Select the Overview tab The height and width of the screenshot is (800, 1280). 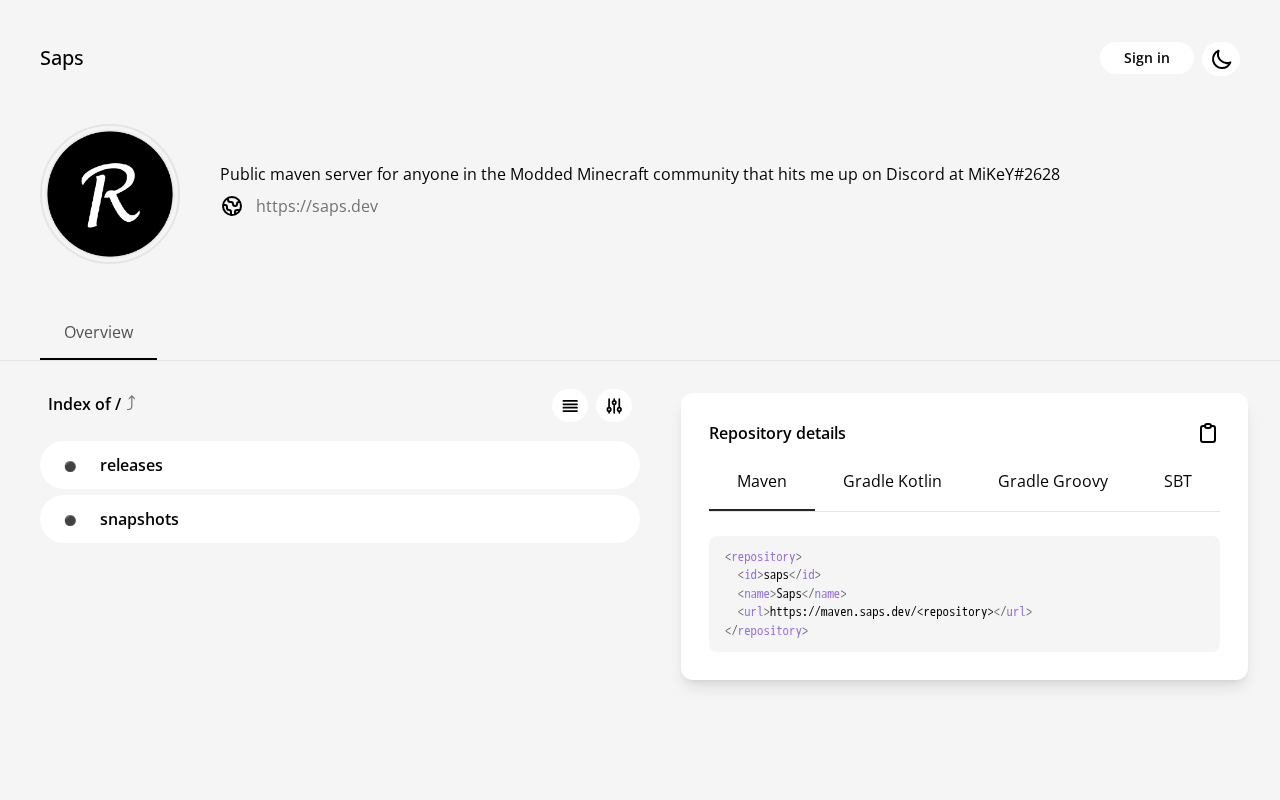click(x=98, y=332)
